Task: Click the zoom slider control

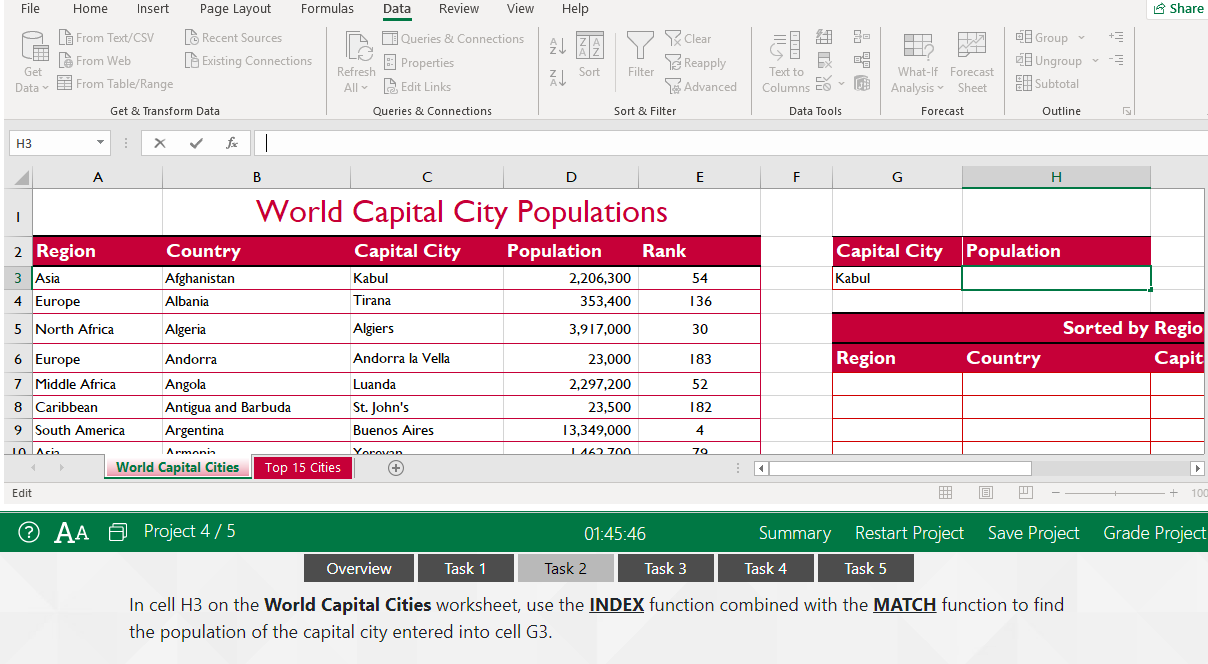Action: click(x=1114, y=493)
